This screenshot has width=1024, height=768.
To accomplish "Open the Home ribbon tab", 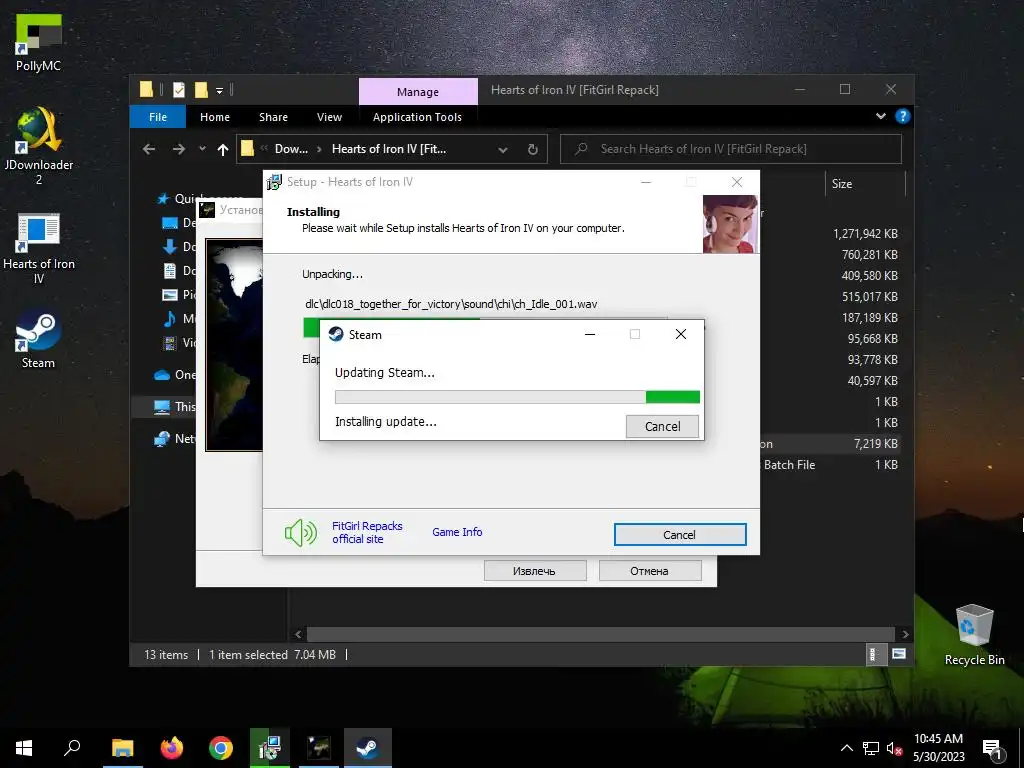I will [x=215, y=117].
